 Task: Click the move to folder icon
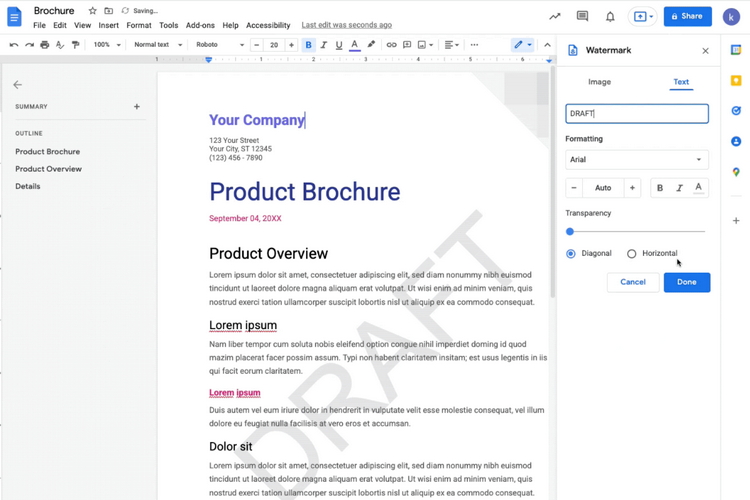[x=109, y=11]
